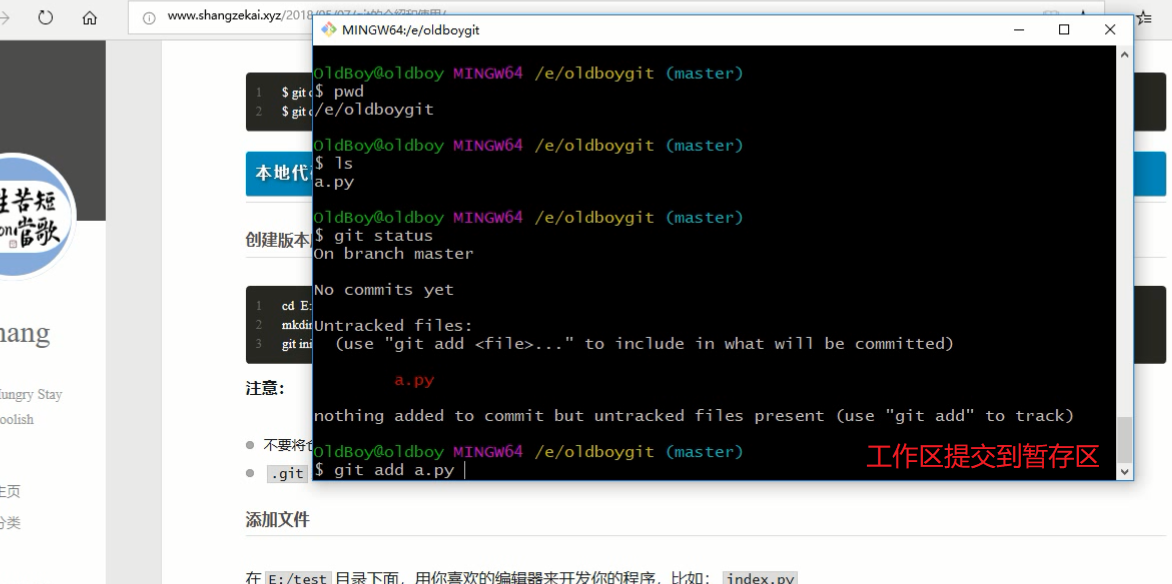
Task: Click the MINGW64:/e/oldboygit title bar text
Action: pos(410,30)
